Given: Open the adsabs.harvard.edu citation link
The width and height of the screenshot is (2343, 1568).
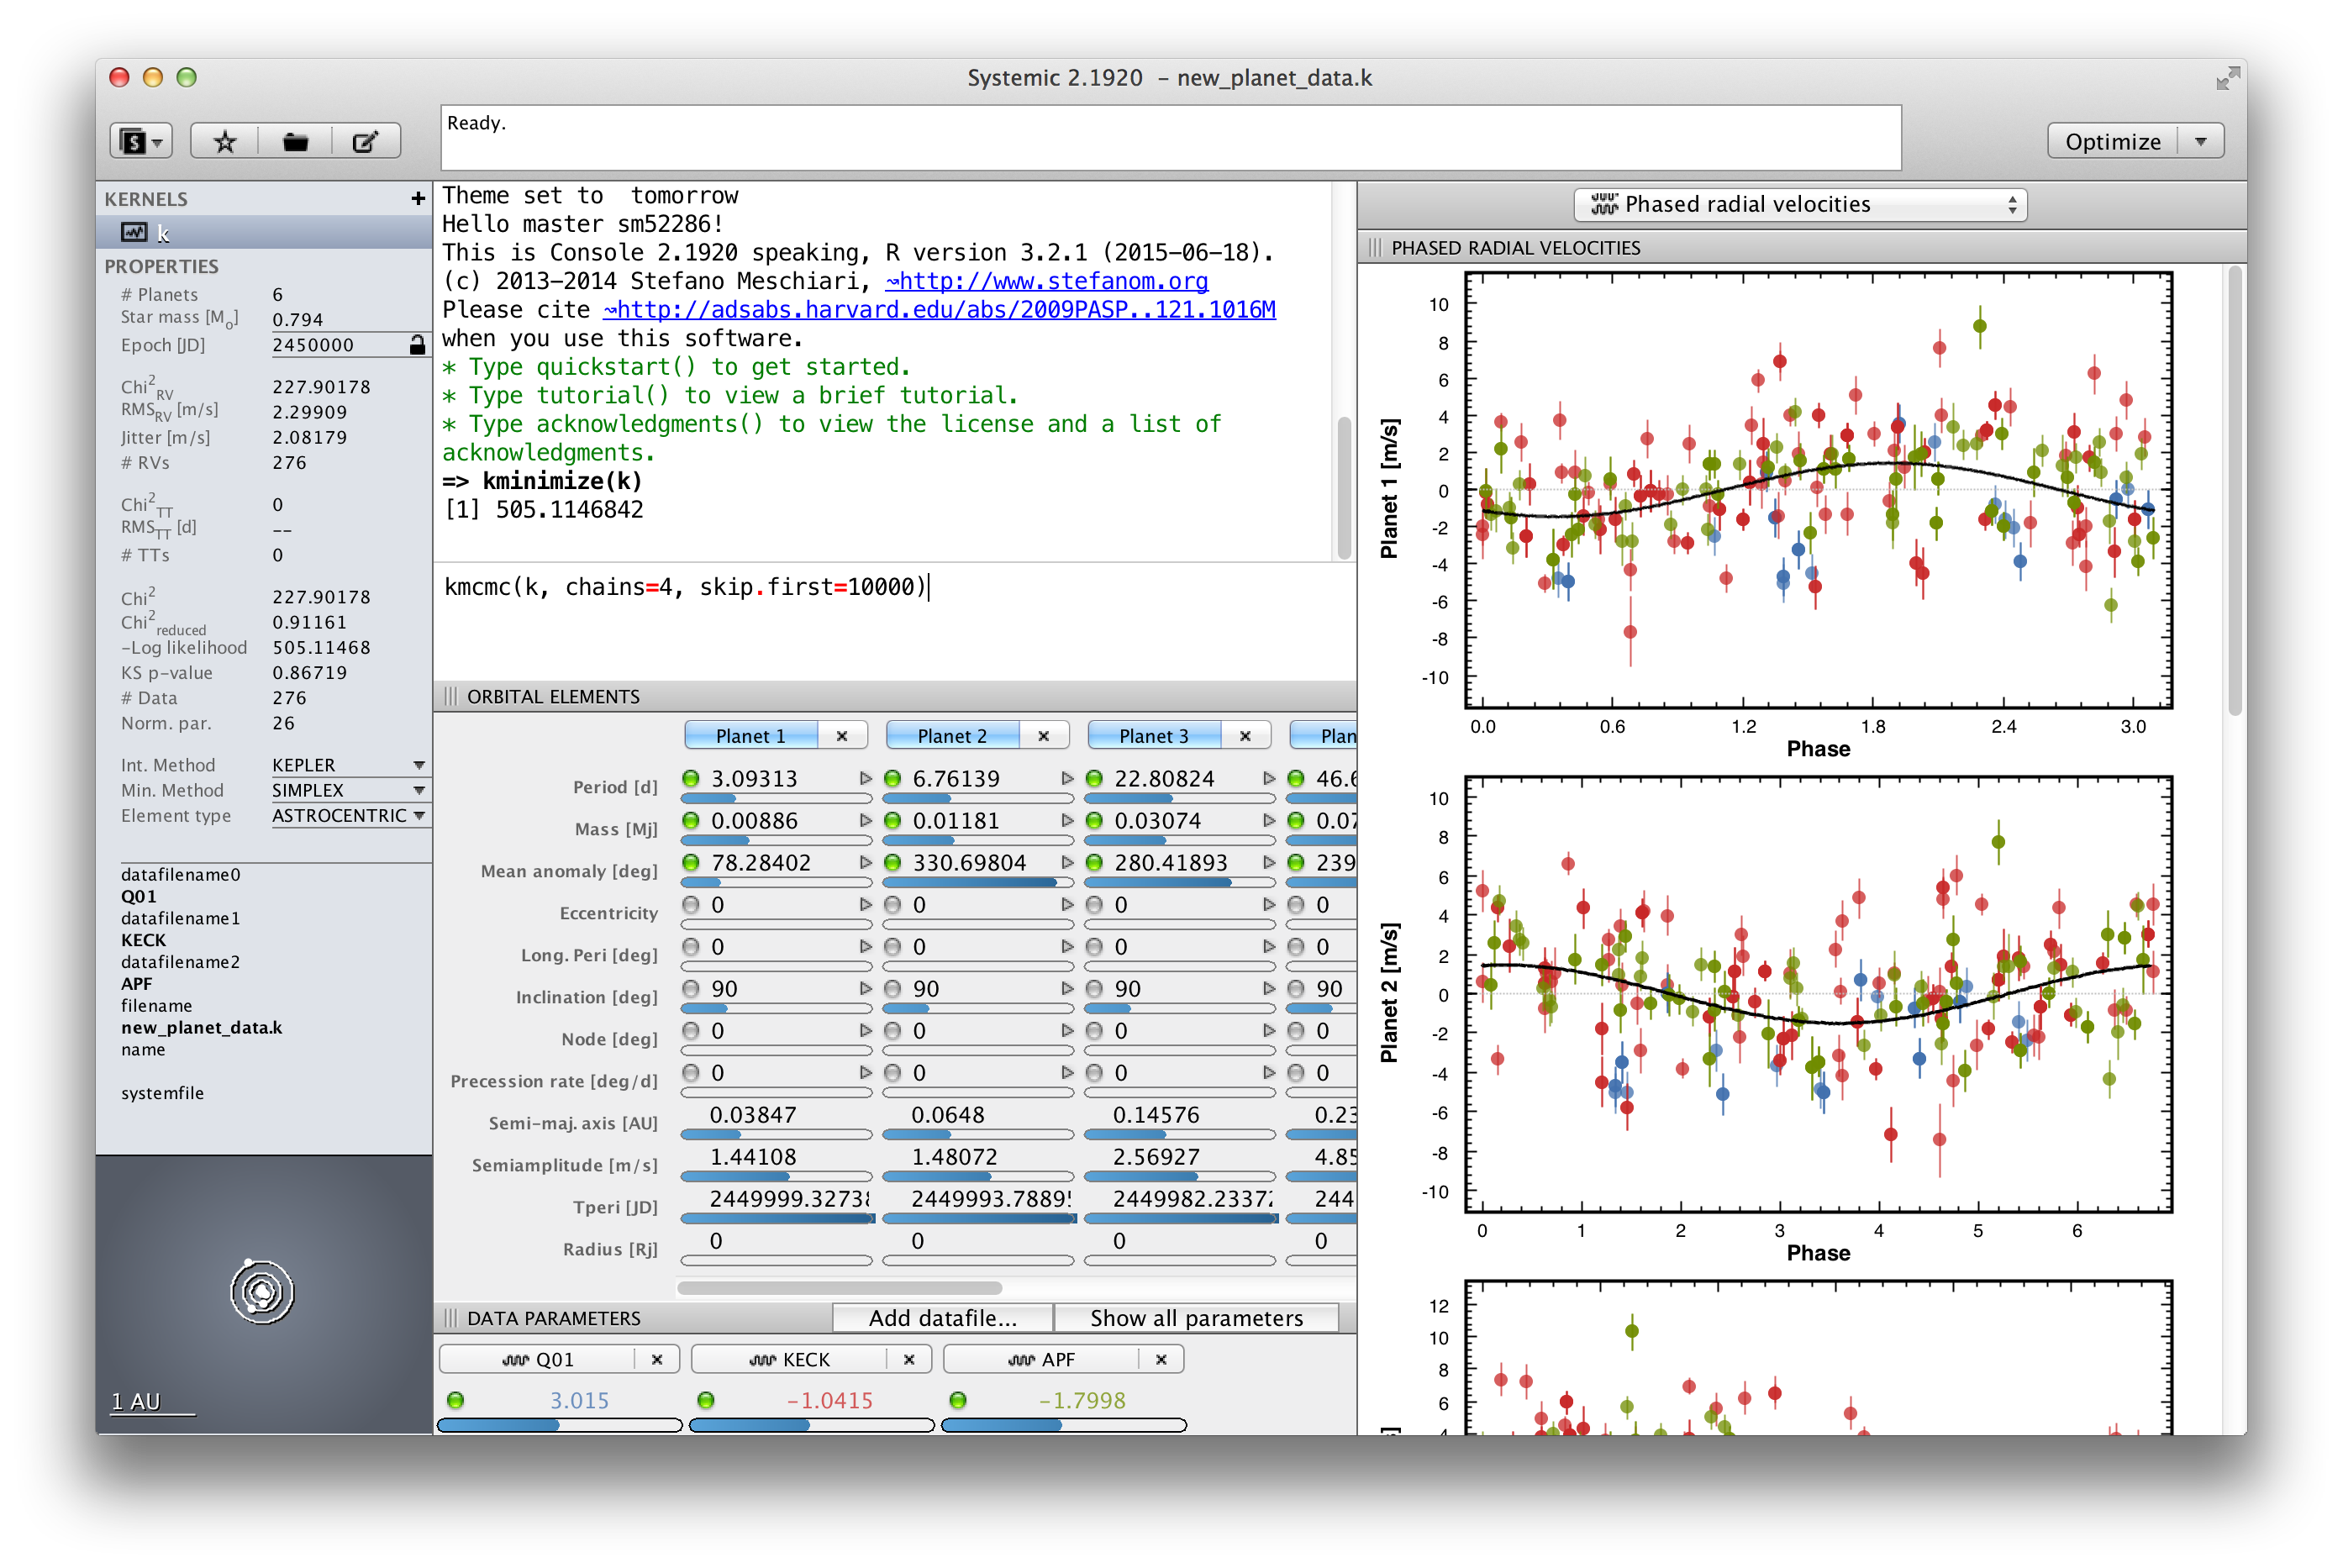Looking at the screenshot, I should 939,310.
